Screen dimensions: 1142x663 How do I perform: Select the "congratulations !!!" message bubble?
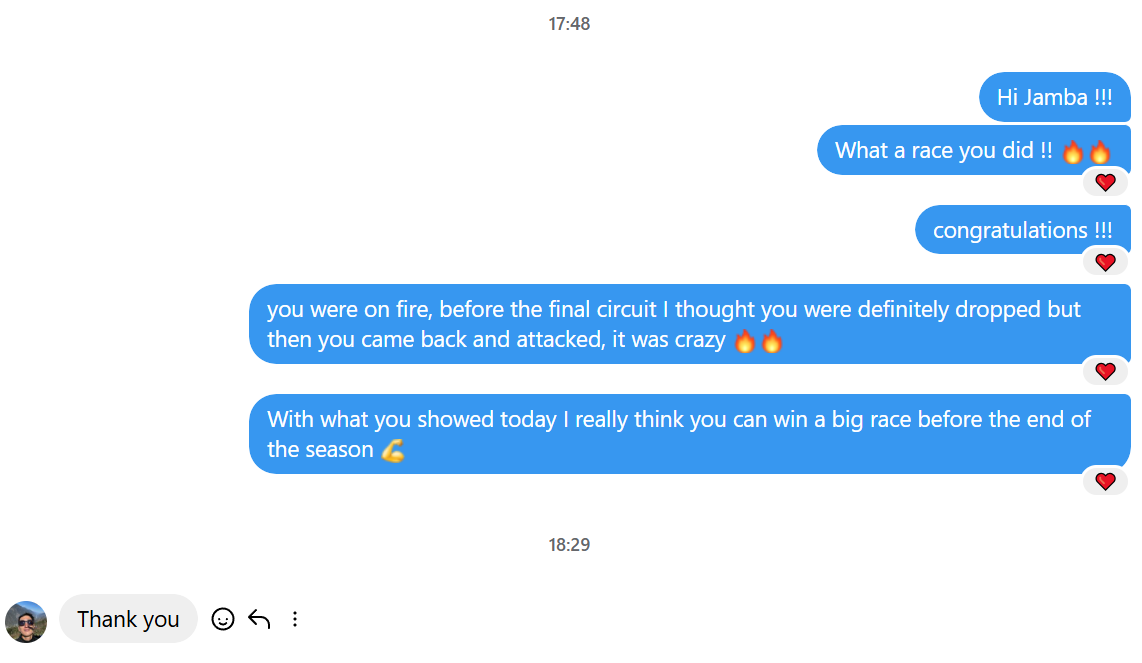1022,231
